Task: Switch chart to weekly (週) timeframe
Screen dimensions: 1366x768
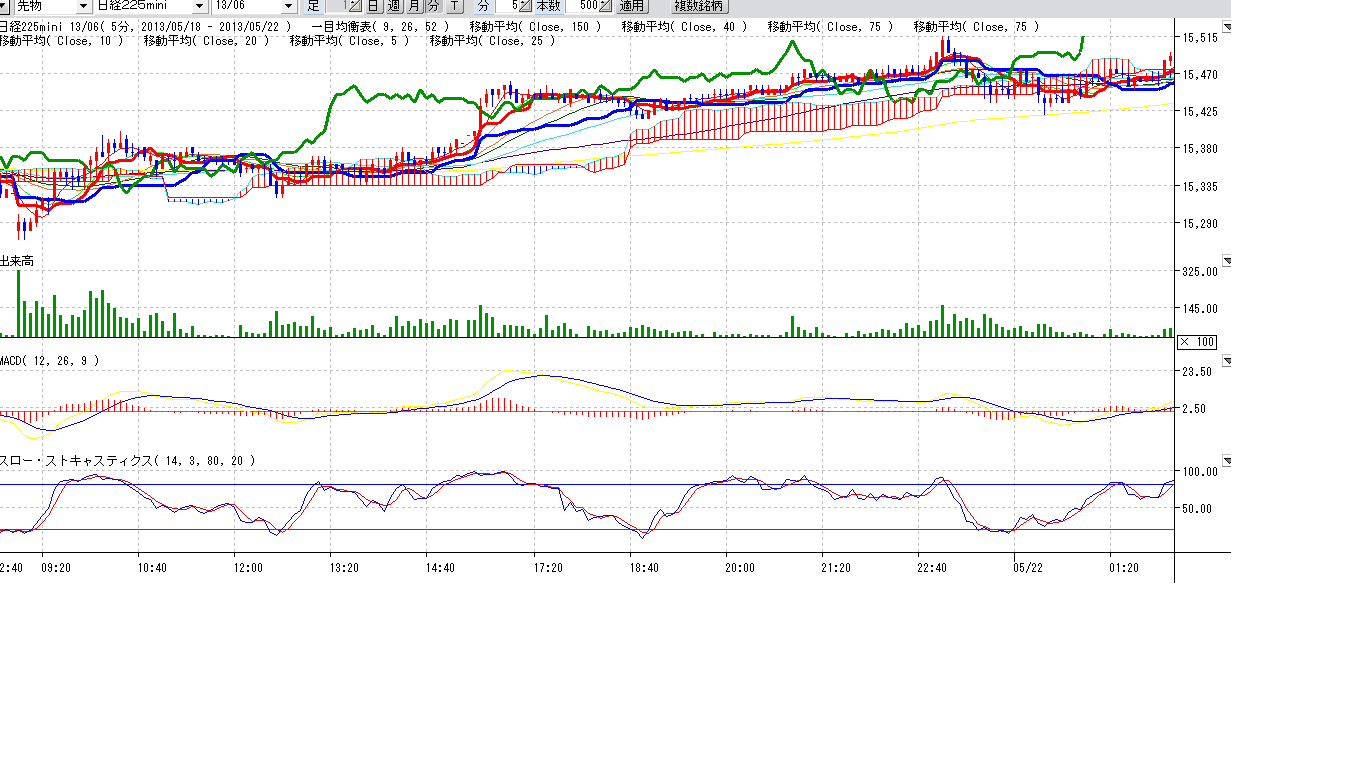Action: pos(394,6)
